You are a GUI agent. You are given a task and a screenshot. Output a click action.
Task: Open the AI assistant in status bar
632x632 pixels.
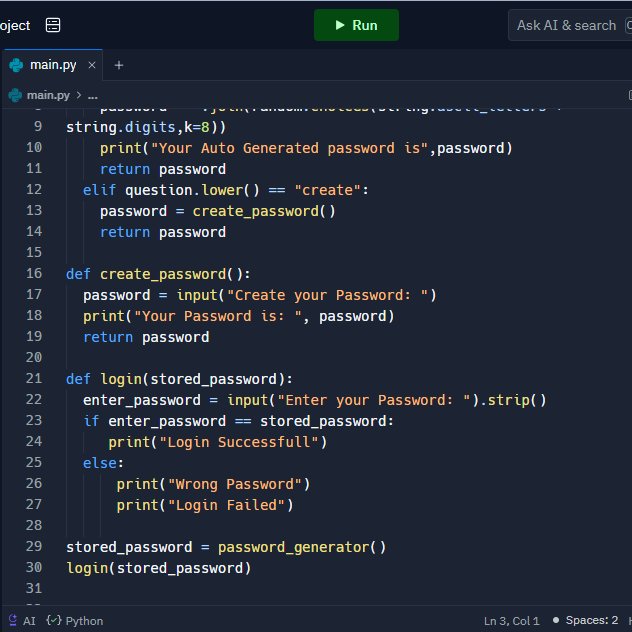pyautogui.click(x=22, y=620)
